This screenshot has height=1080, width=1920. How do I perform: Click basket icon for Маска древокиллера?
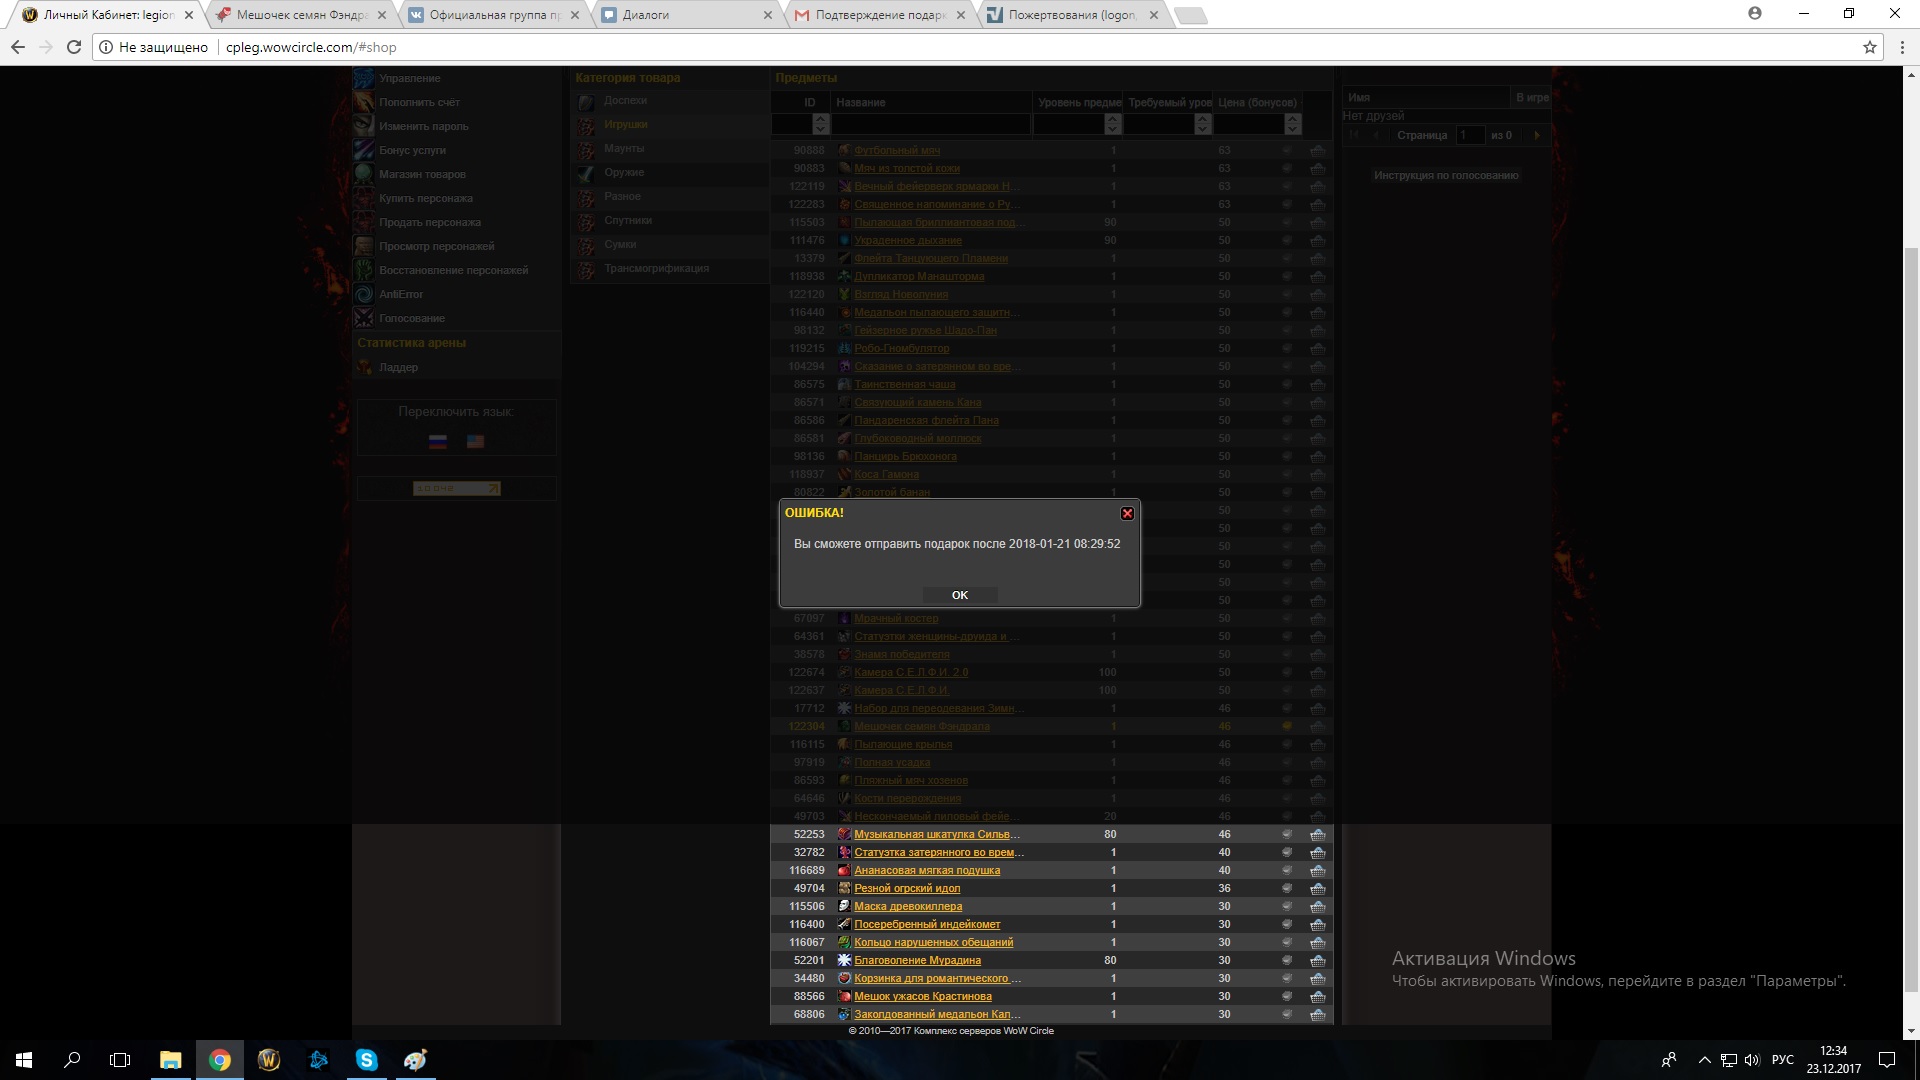pos(1317,907)
